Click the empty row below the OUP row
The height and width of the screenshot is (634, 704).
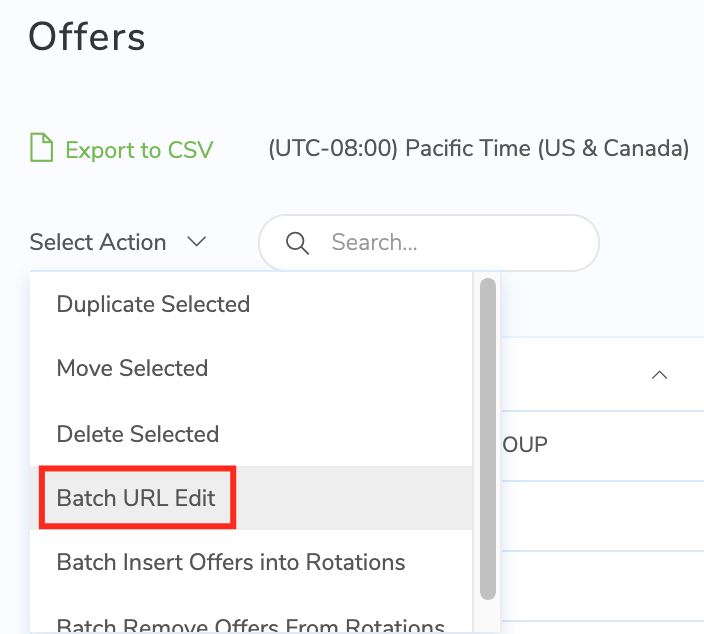point(603,516)
